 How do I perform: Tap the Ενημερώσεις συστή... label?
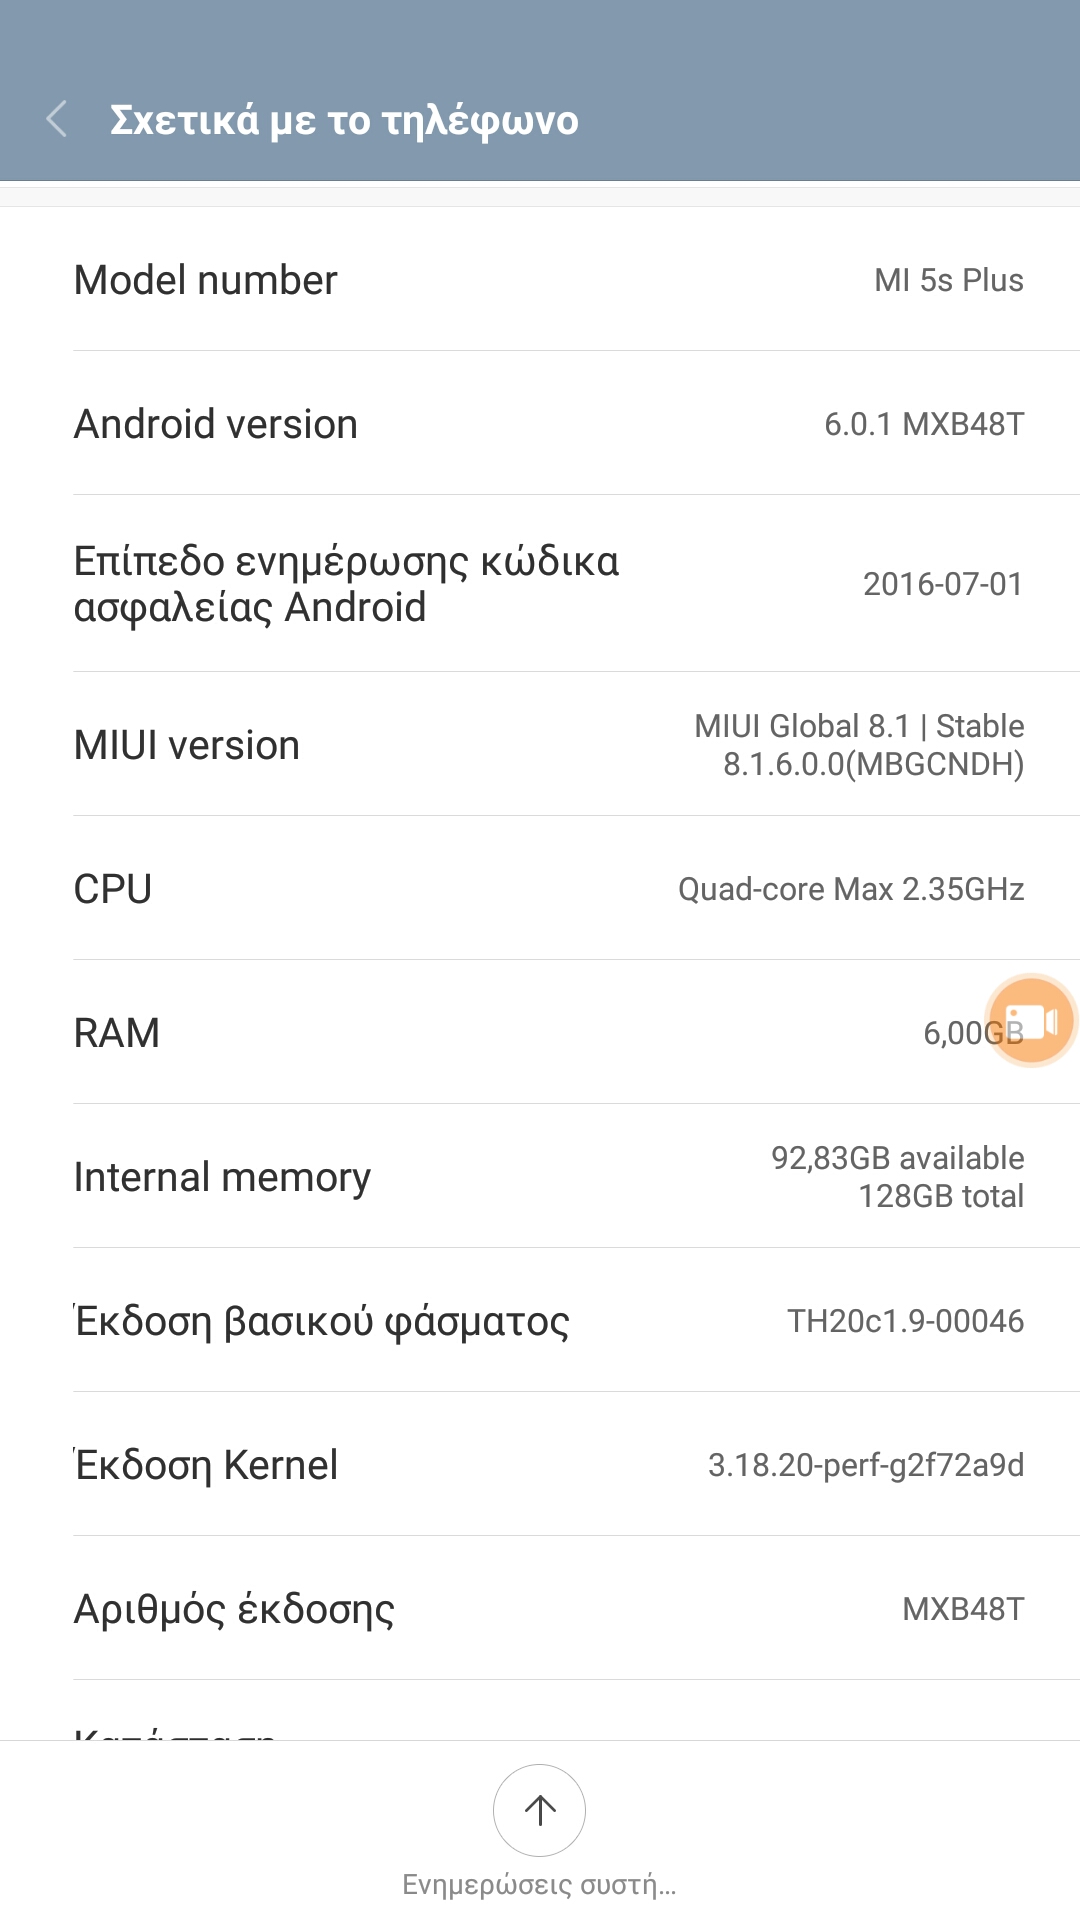[539, 1885]
